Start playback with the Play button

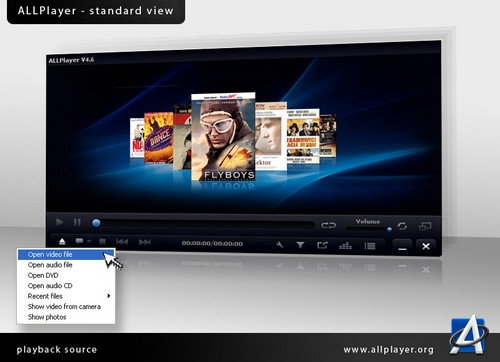coord(60,222)
